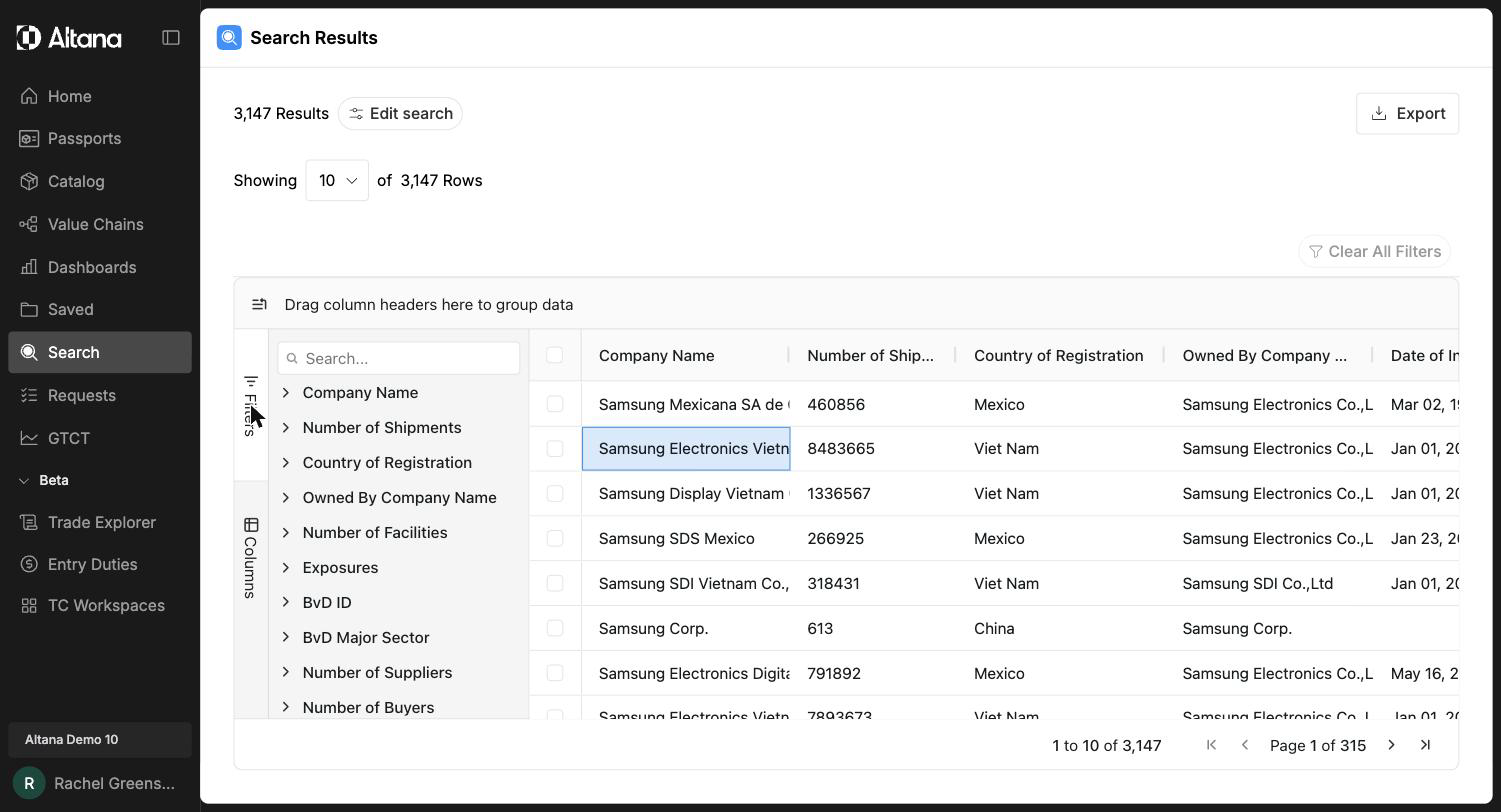This screenshot has height=812, width=1501.
Task: Go to Passports
Action: [x=100, y=138]
